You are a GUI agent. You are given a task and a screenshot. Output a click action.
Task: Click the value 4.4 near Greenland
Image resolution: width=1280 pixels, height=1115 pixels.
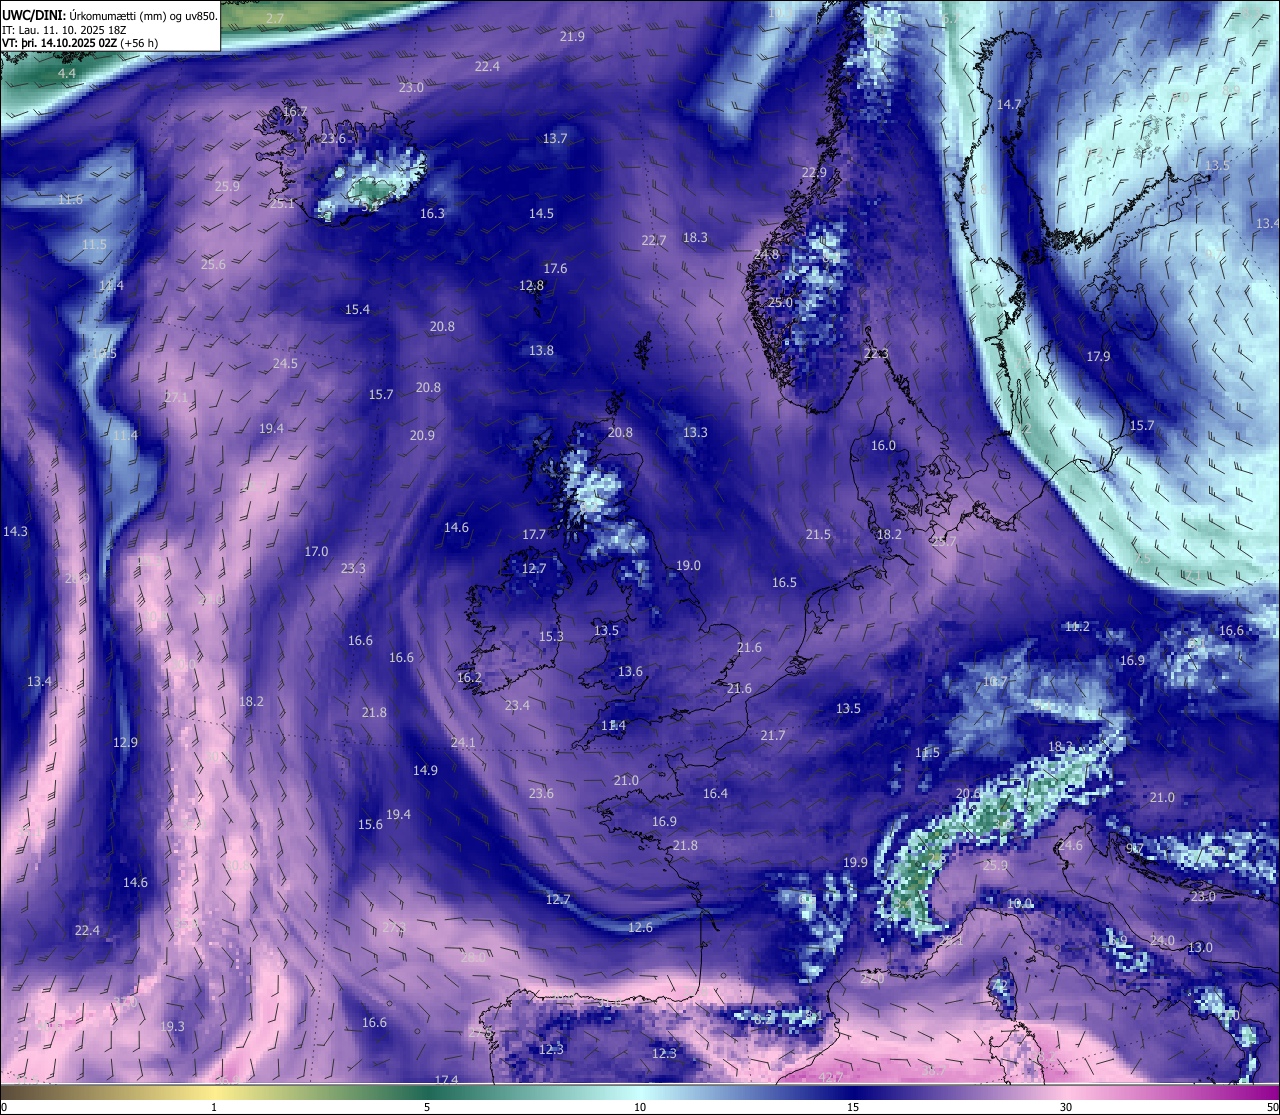(66, 75)
